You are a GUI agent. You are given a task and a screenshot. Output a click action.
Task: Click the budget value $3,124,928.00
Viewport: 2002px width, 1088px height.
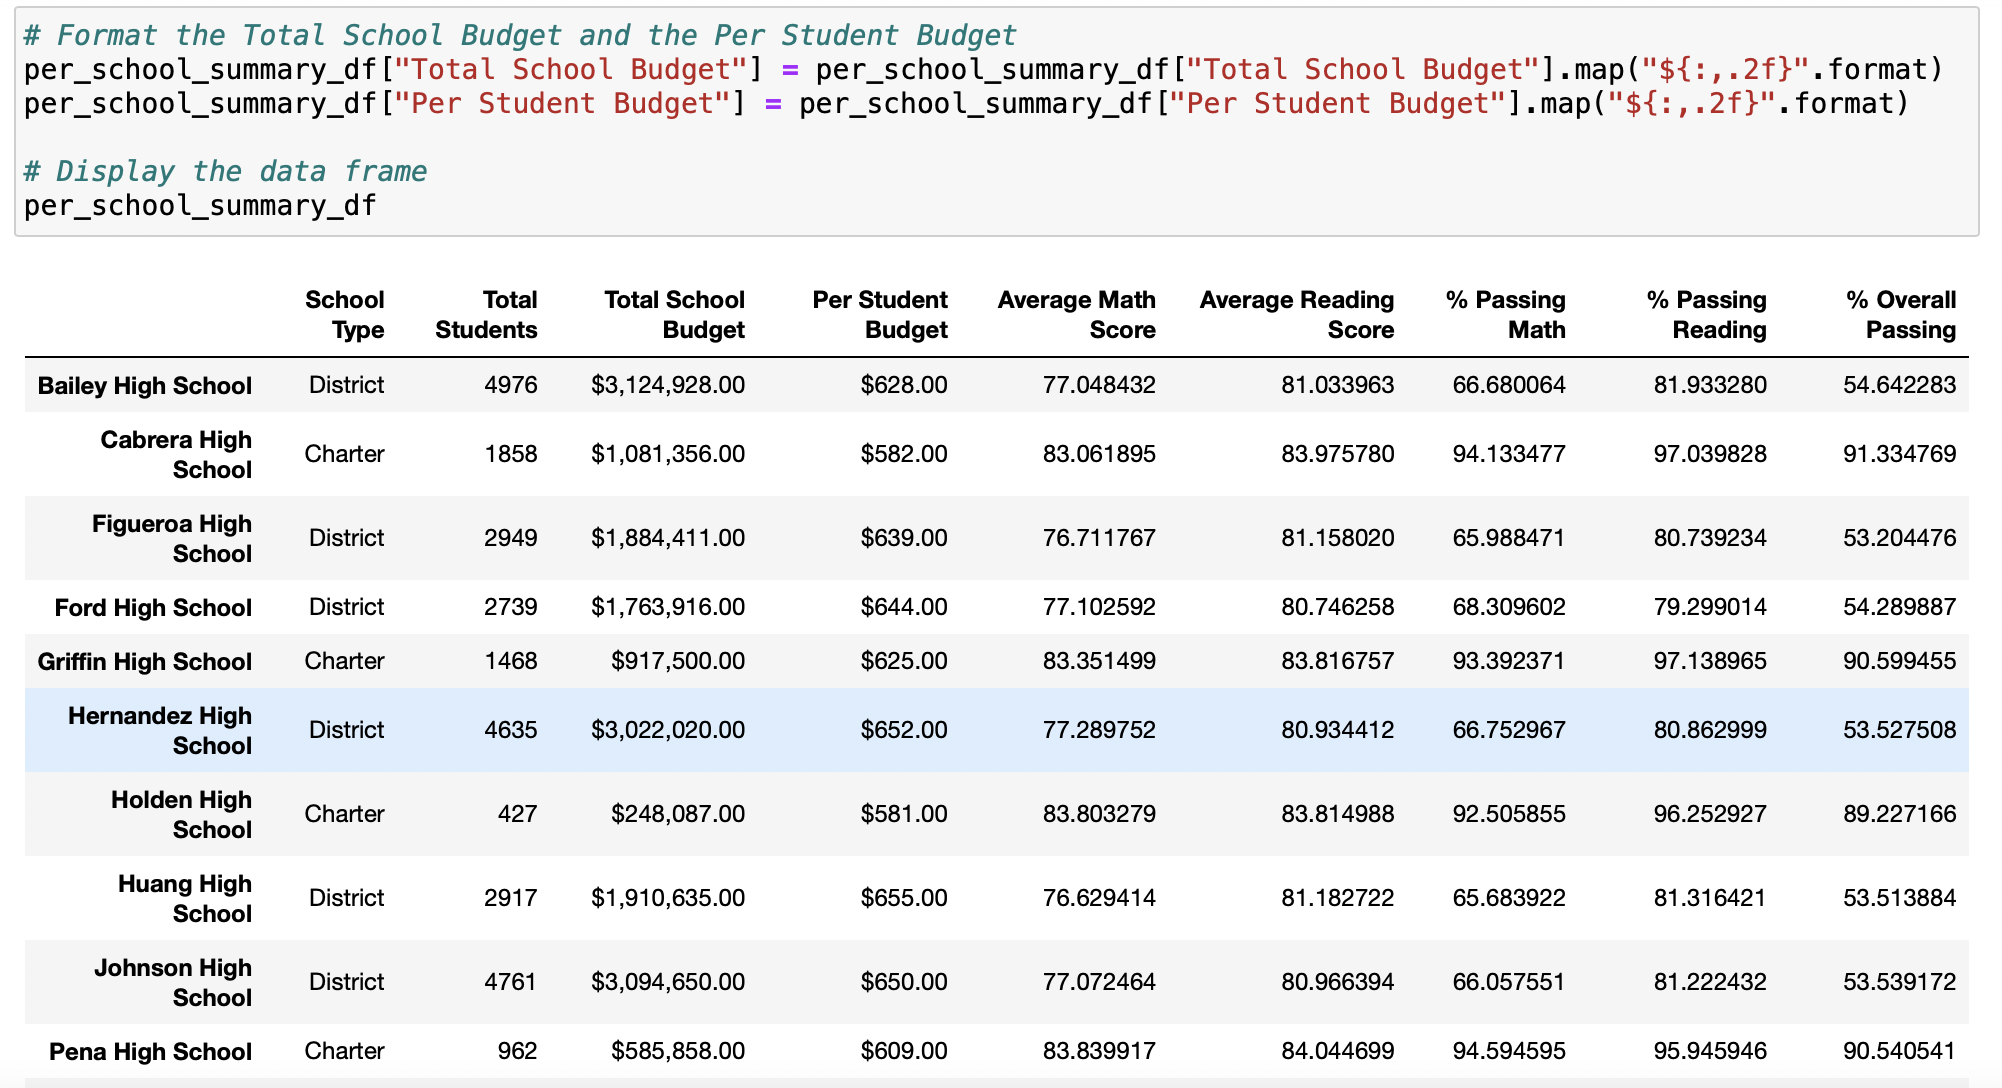tap(668, 385)
